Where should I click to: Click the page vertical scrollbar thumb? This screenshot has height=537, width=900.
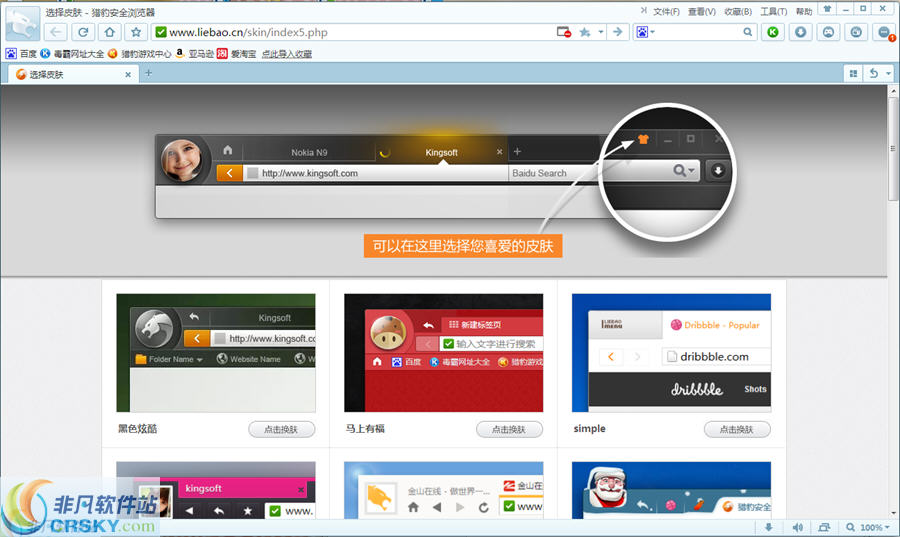tap(893, 149)
